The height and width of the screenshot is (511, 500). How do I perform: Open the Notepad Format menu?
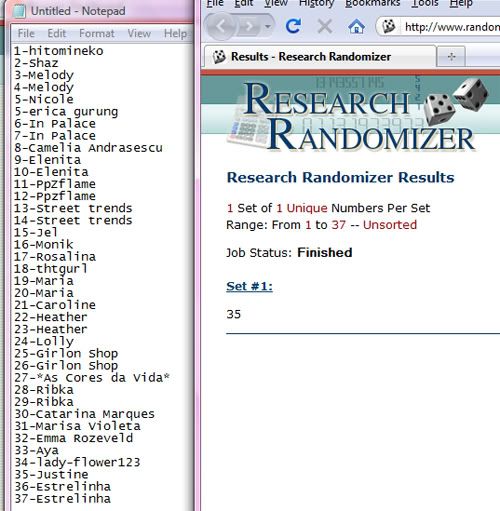pyautogui.click(x=97, y=33)
